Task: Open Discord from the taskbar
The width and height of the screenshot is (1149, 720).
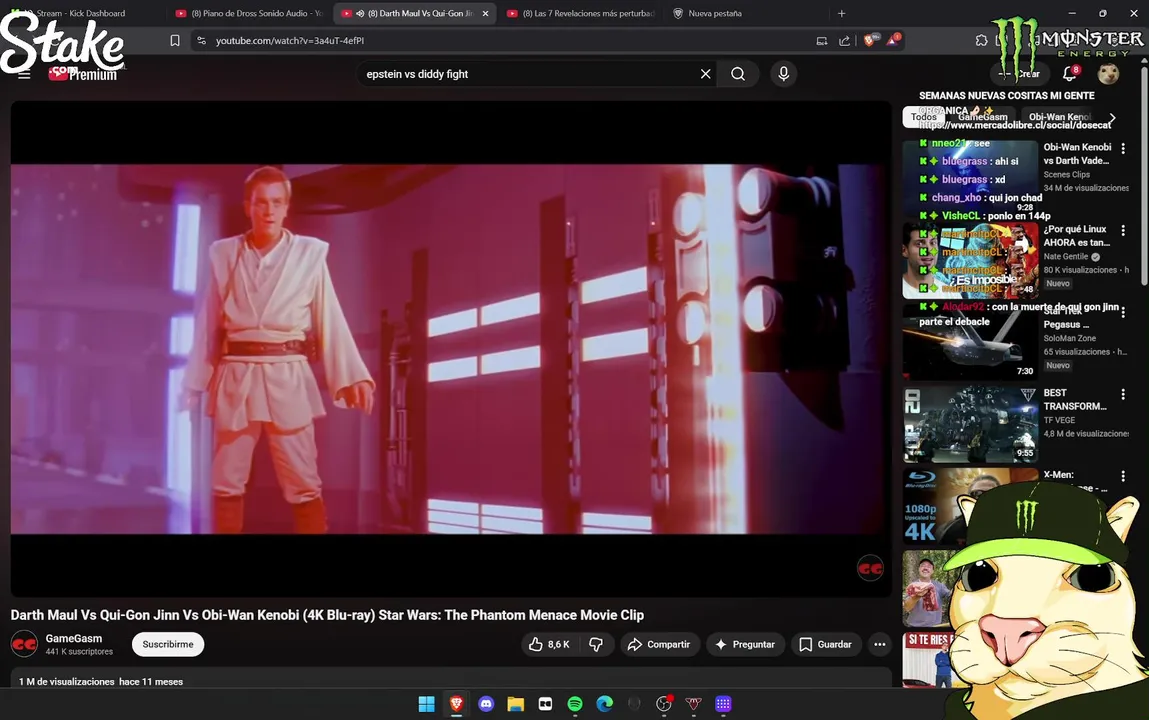Action: point(486,704)
